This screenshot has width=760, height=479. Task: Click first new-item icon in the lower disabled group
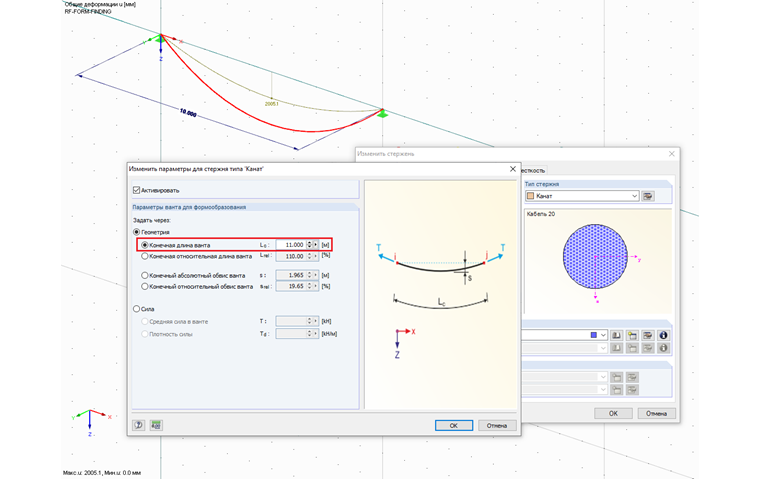617,377
